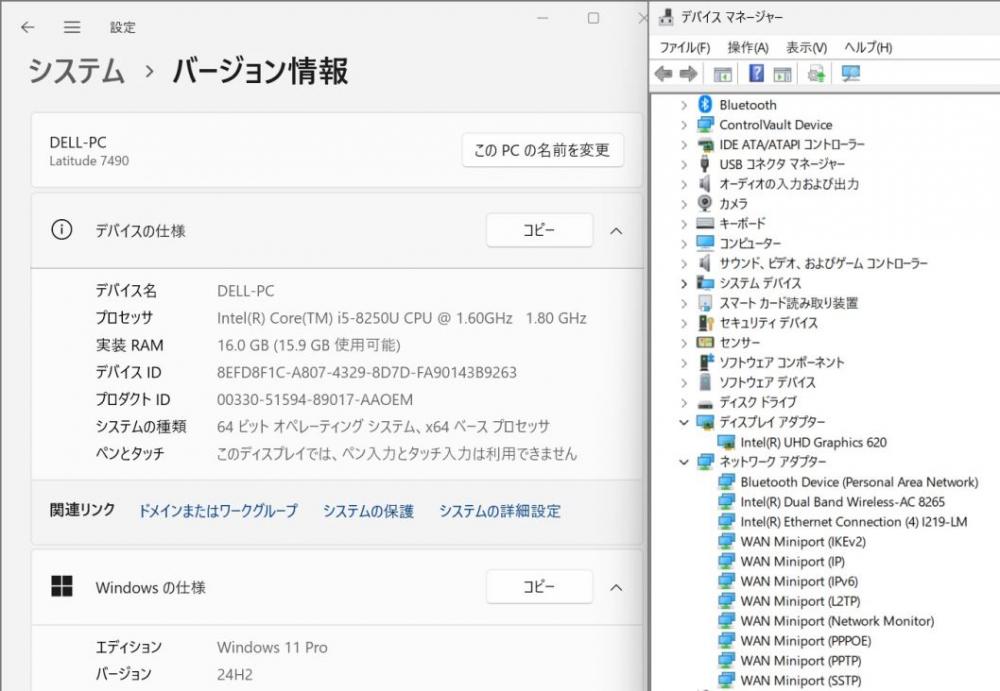This screenshot has width=1000, height=691.
Task: Click the keyboard category icon
Action: [x=705, y=223]
